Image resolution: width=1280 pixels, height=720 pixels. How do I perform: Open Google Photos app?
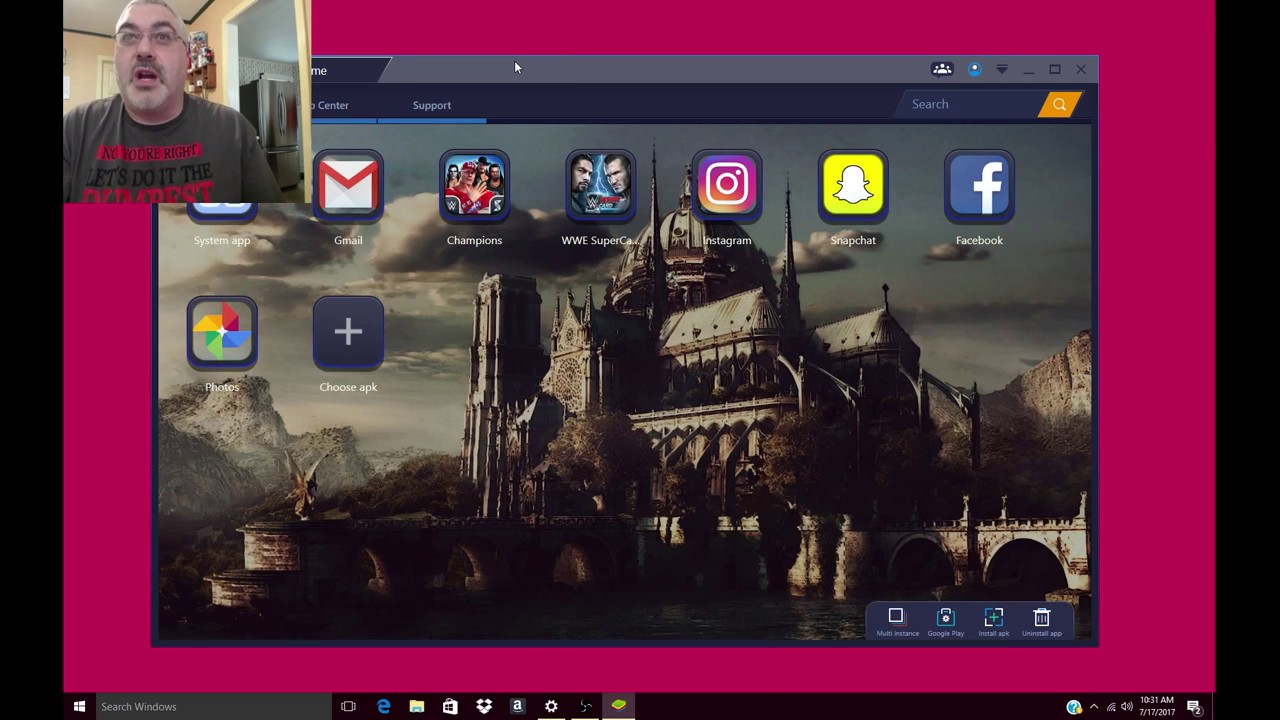(222, 333)
